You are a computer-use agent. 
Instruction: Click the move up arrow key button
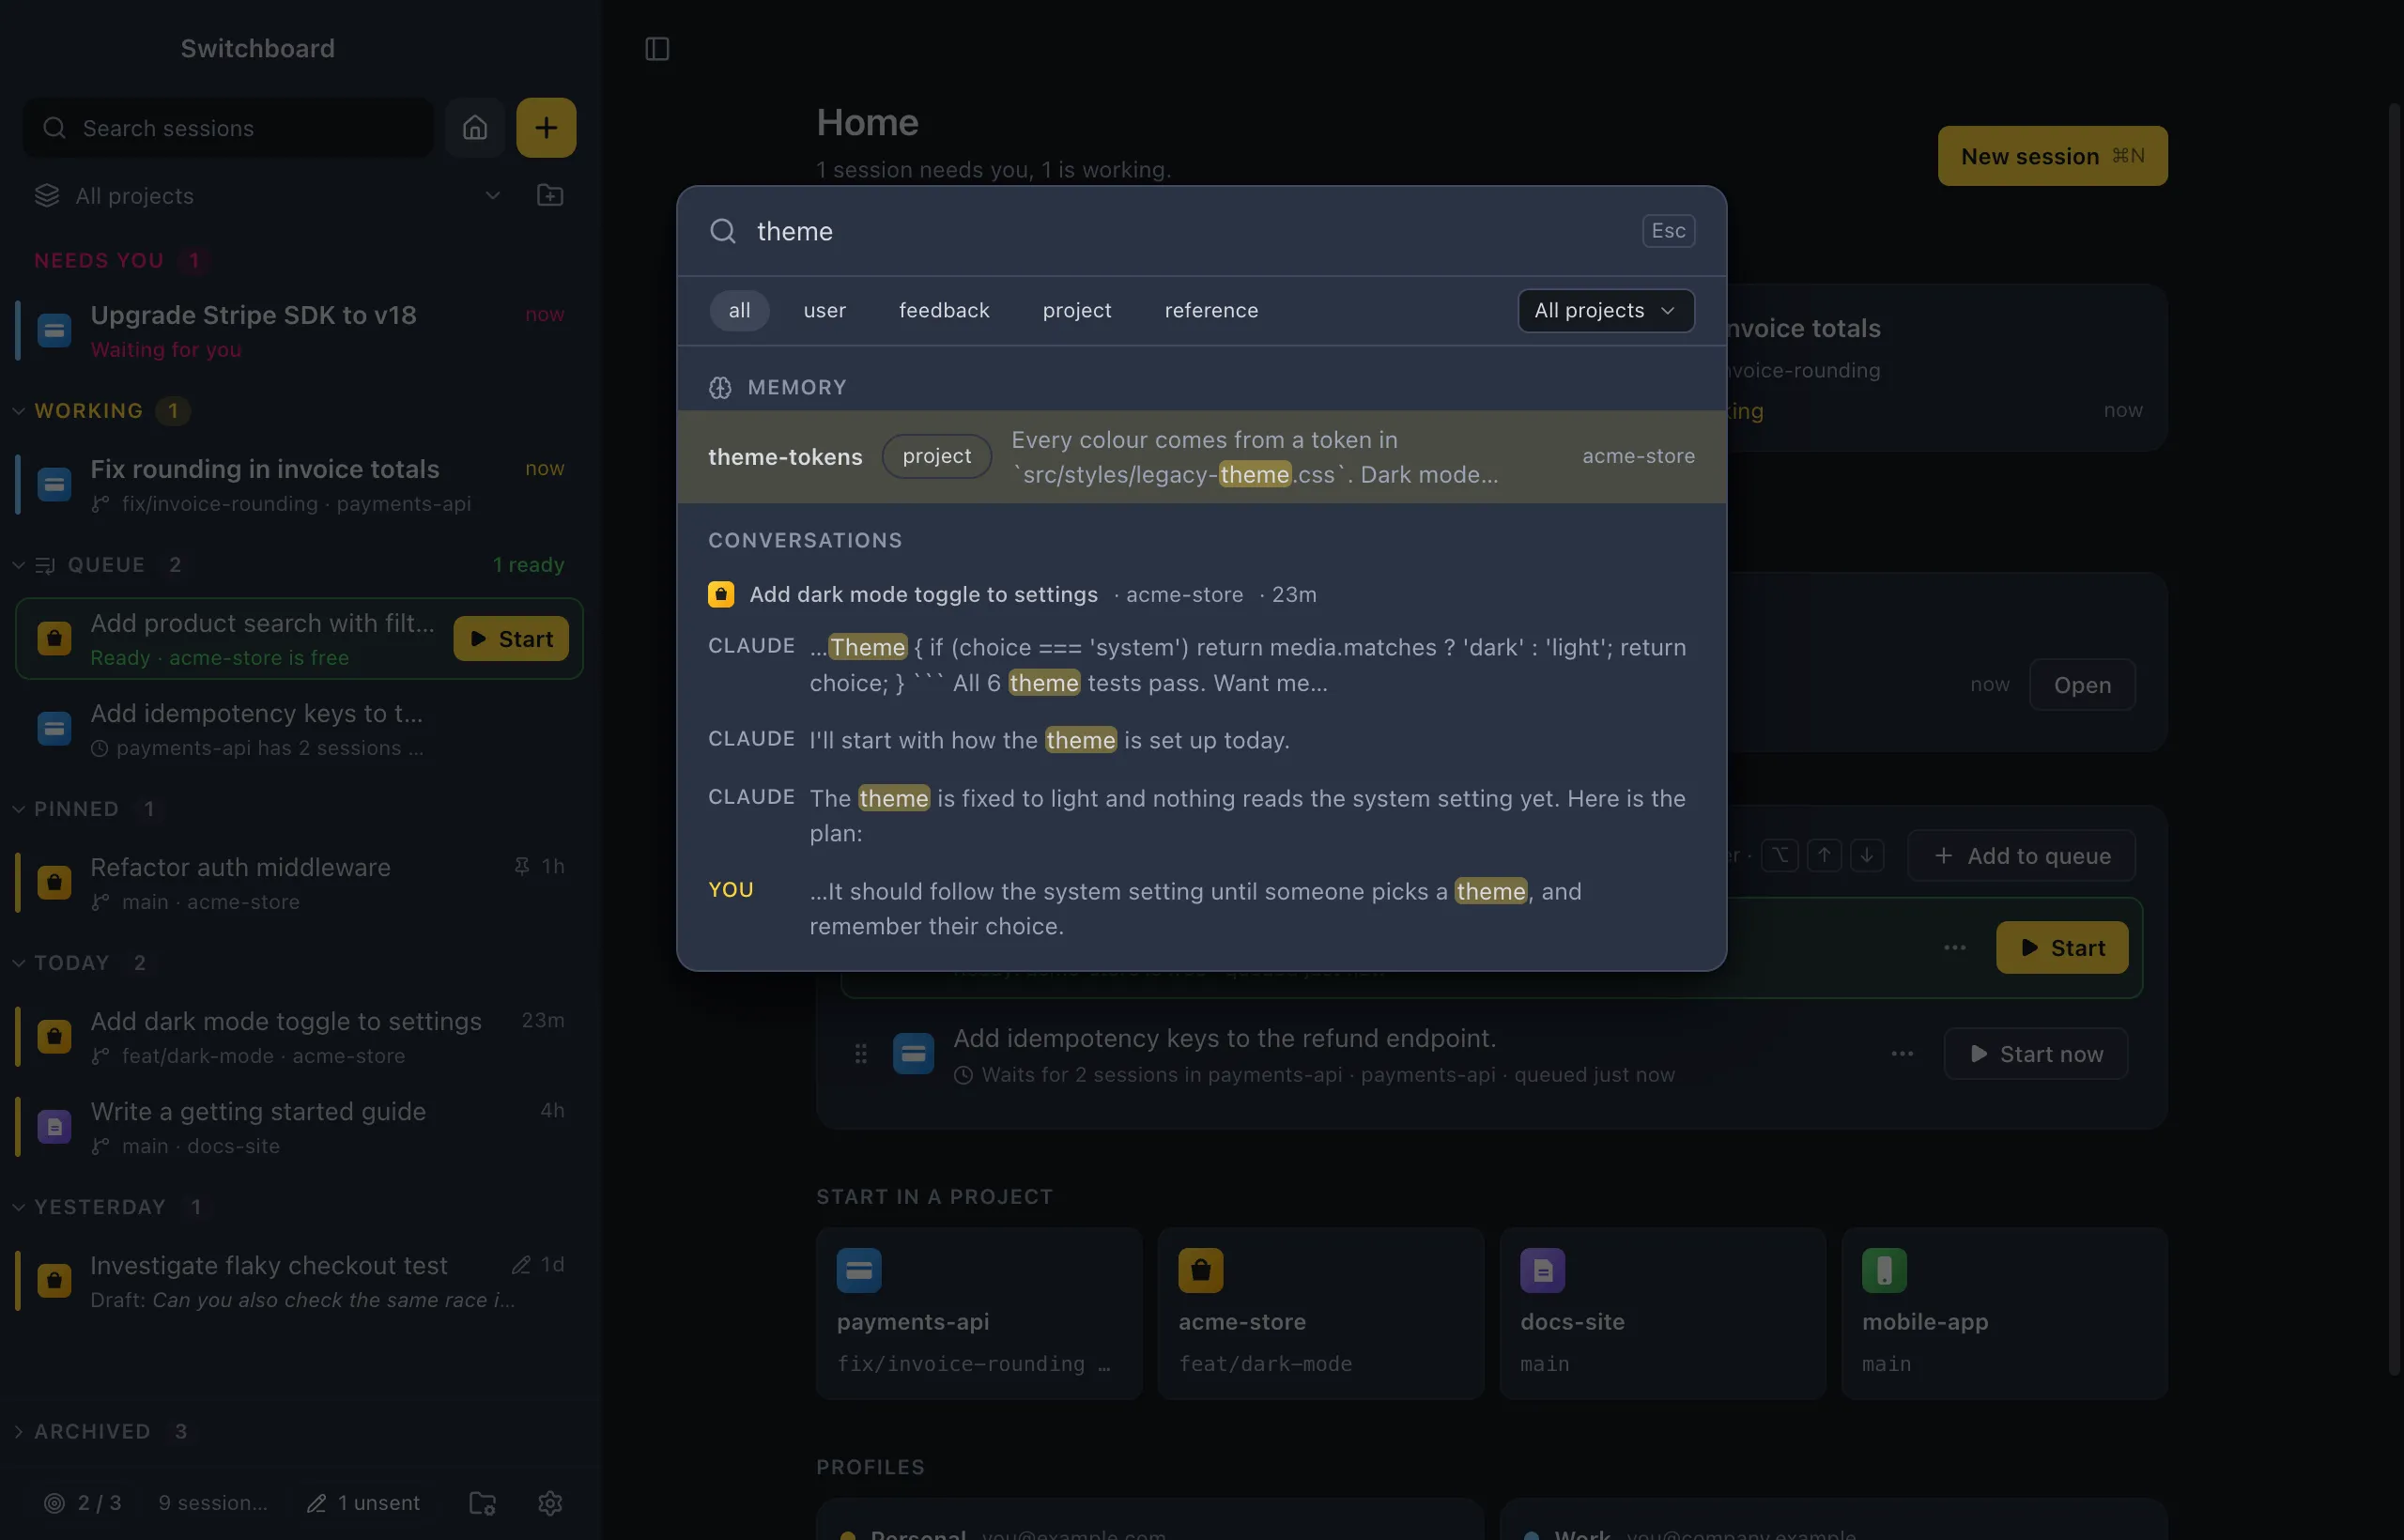pyautogui.click(x=1825, y=855)
